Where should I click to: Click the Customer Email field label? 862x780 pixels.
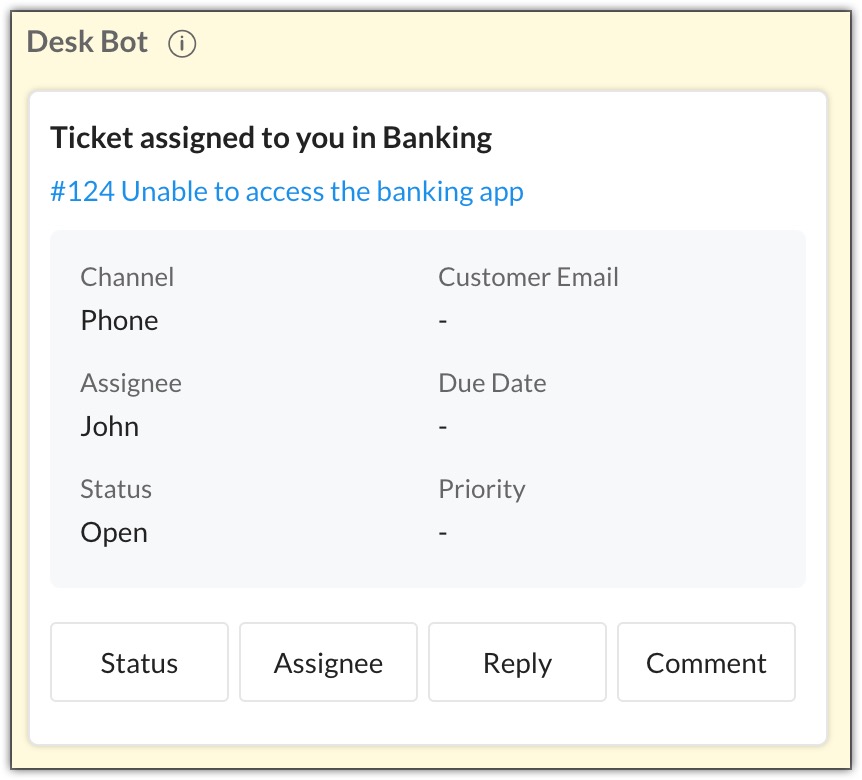(528, 276)
